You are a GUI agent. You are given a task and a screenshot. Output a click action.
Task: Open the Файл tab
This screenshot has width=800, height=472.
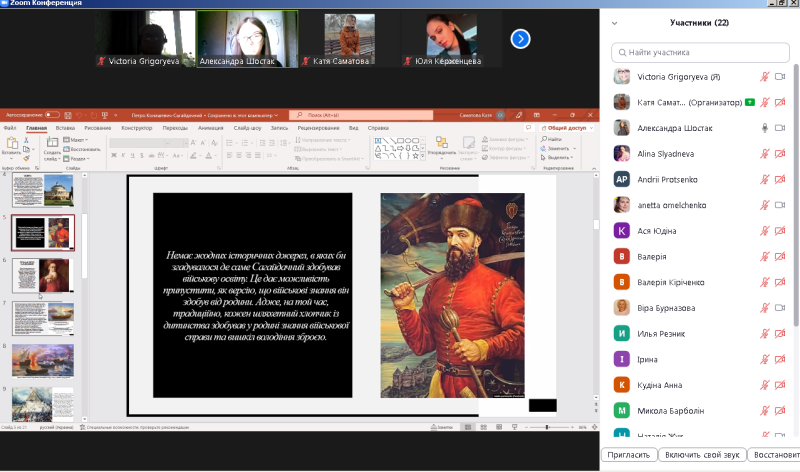[x=10, y=128]
